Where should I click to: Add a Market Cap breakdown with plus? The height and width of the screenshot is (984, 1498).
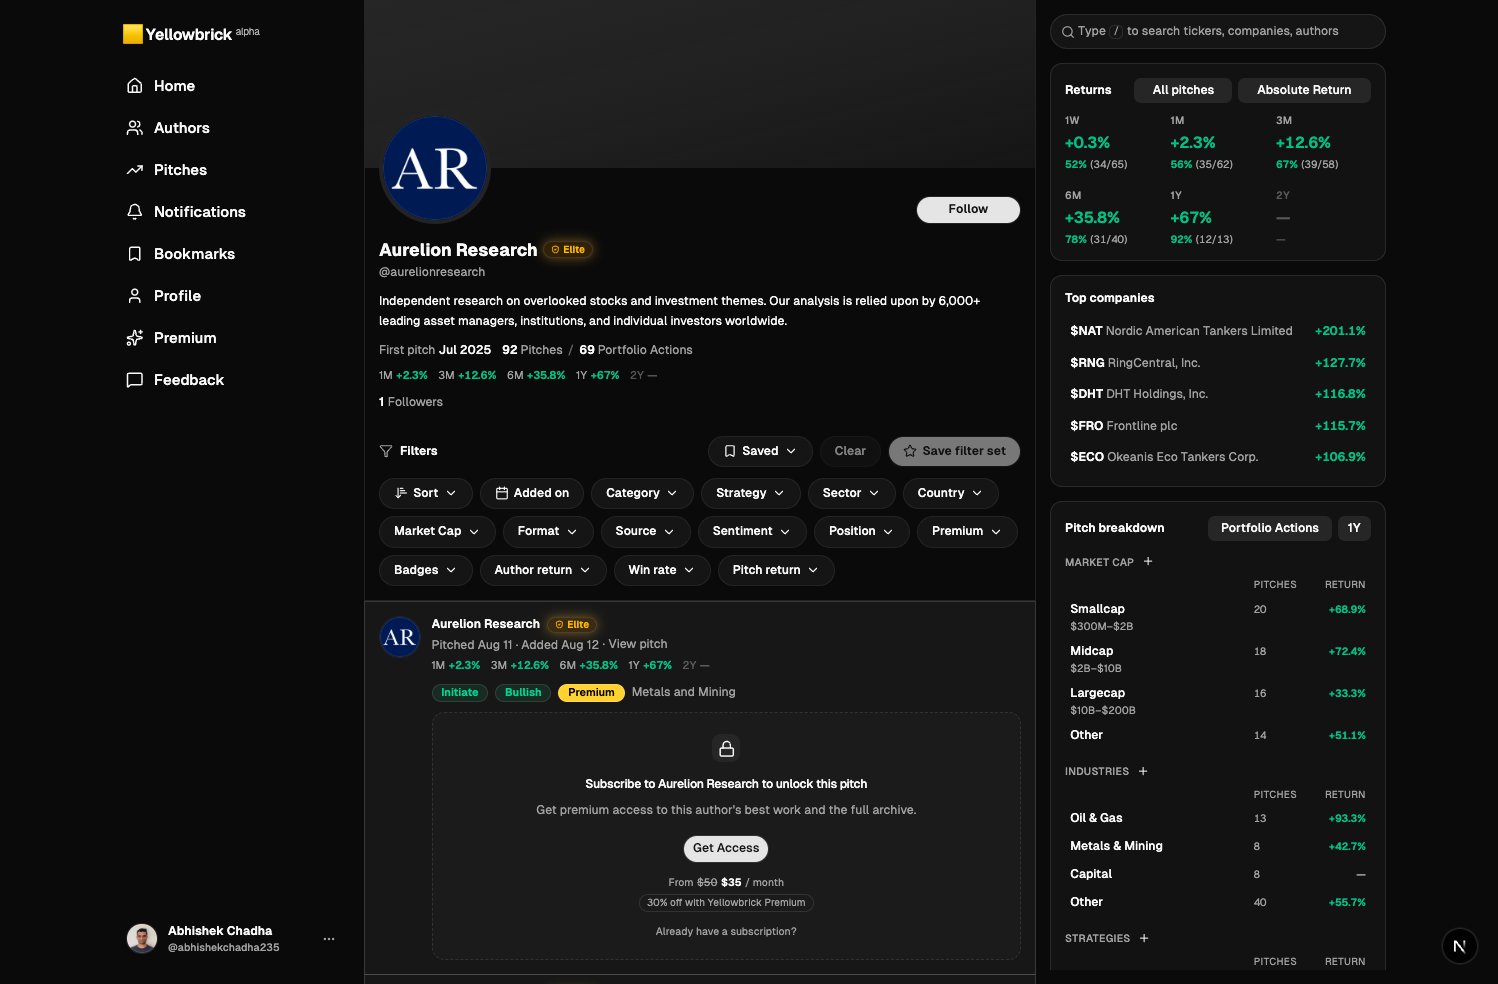[x=1148, y=562]
